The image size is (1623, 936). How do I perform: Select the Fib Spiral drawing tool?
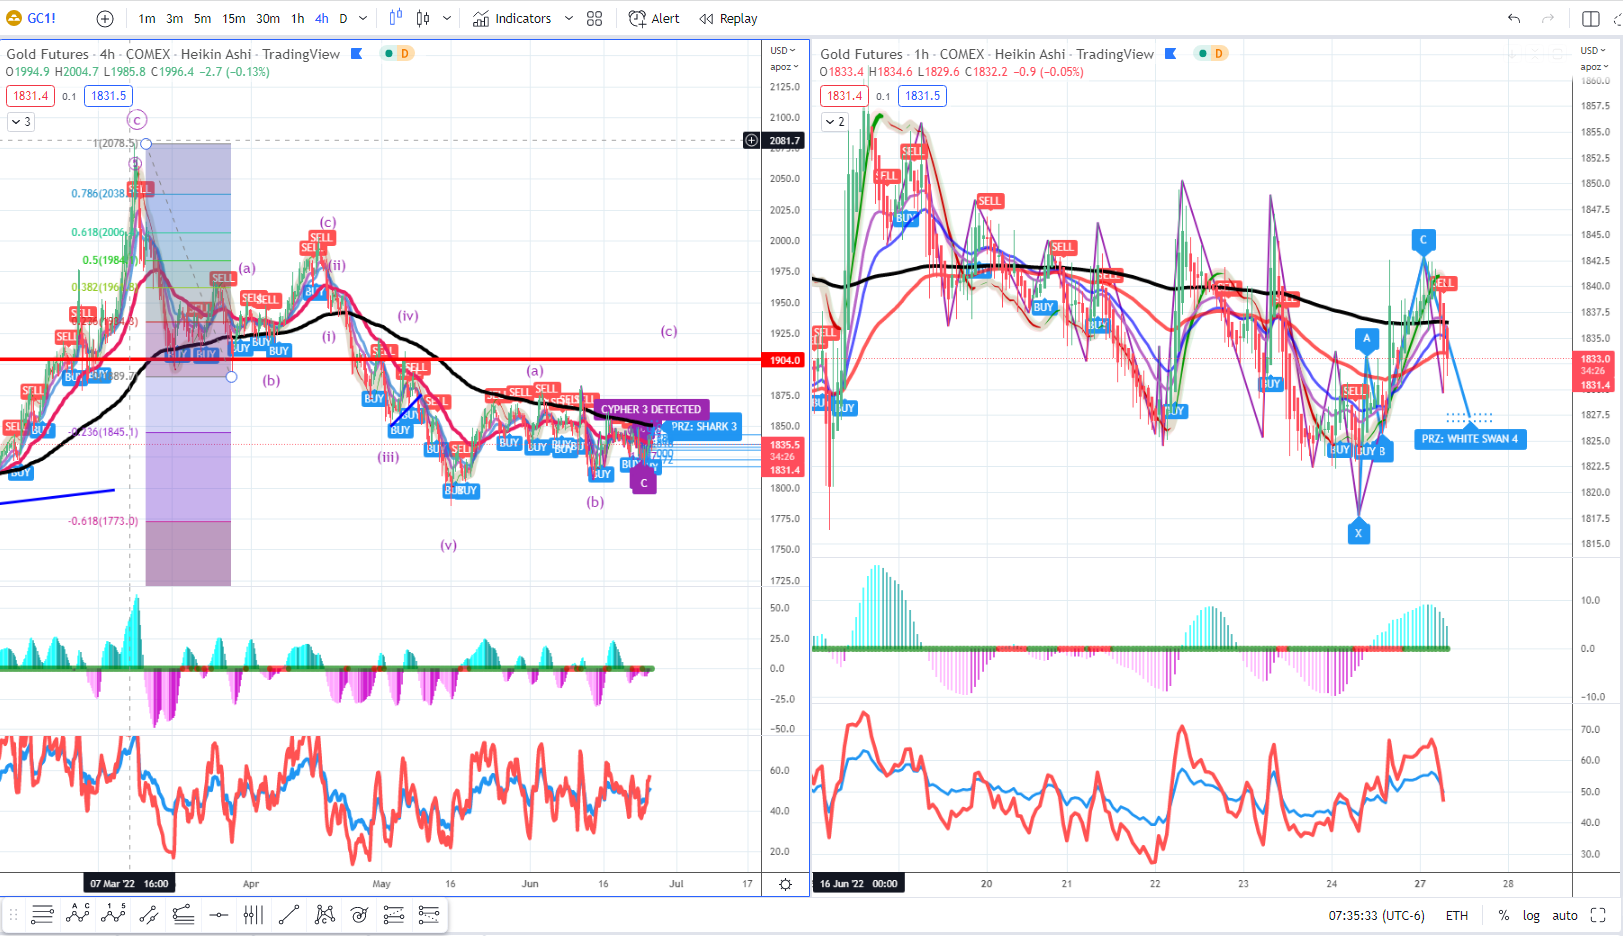click(359, 914)
